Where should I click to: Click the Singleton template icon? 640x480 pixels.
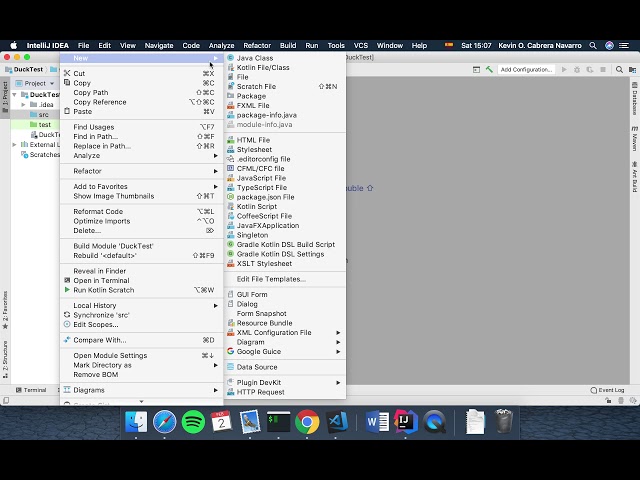[x=231, y=235]
